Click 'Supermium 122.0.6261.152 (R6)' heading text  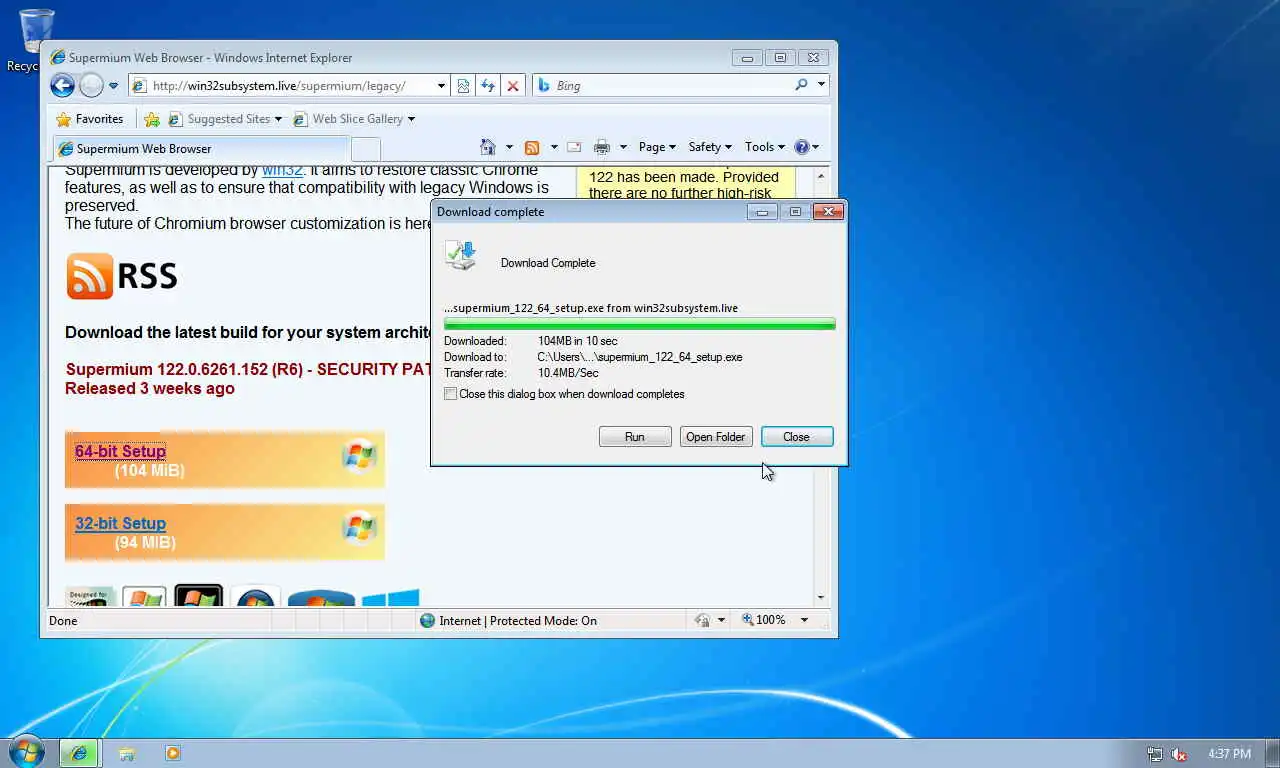pos(184,369)
